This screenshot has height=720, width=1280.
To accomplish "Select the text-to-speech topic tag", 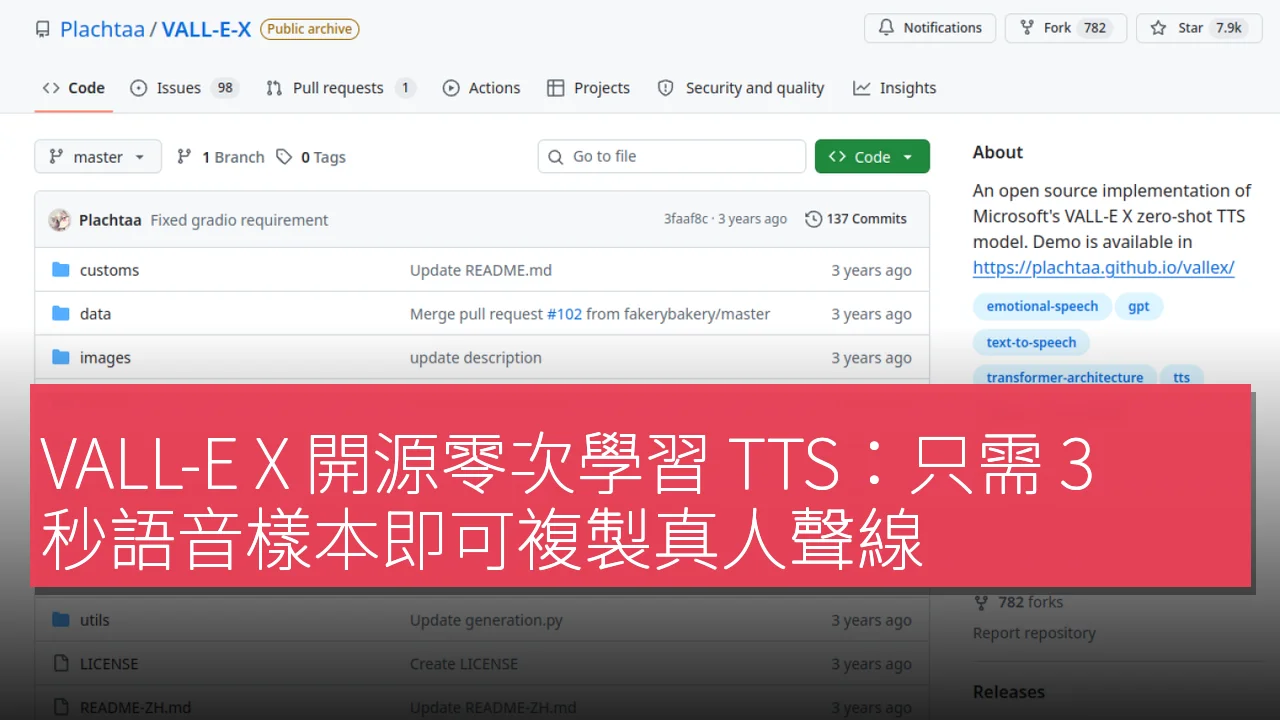I will tap(1031, 342).
